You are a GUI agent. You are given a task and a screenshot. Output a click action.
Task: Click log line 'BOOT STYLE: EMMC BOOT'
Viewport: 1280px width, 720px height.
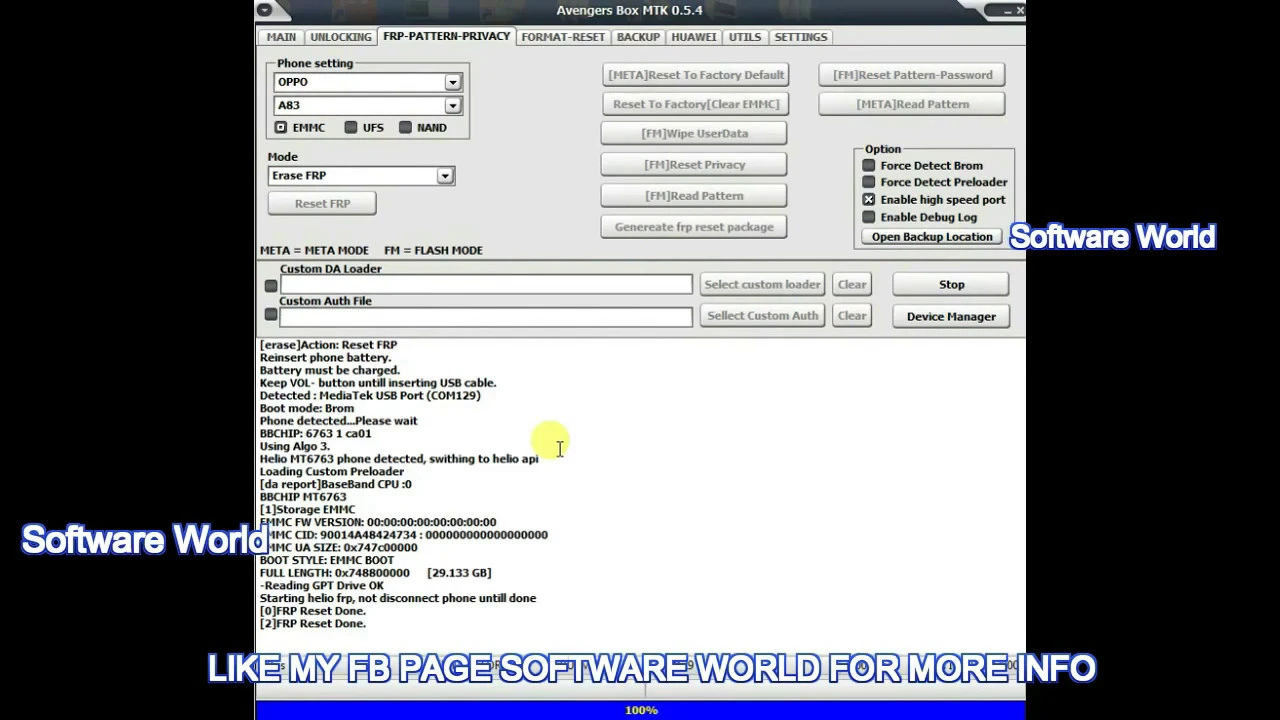(x=327, y=561)
